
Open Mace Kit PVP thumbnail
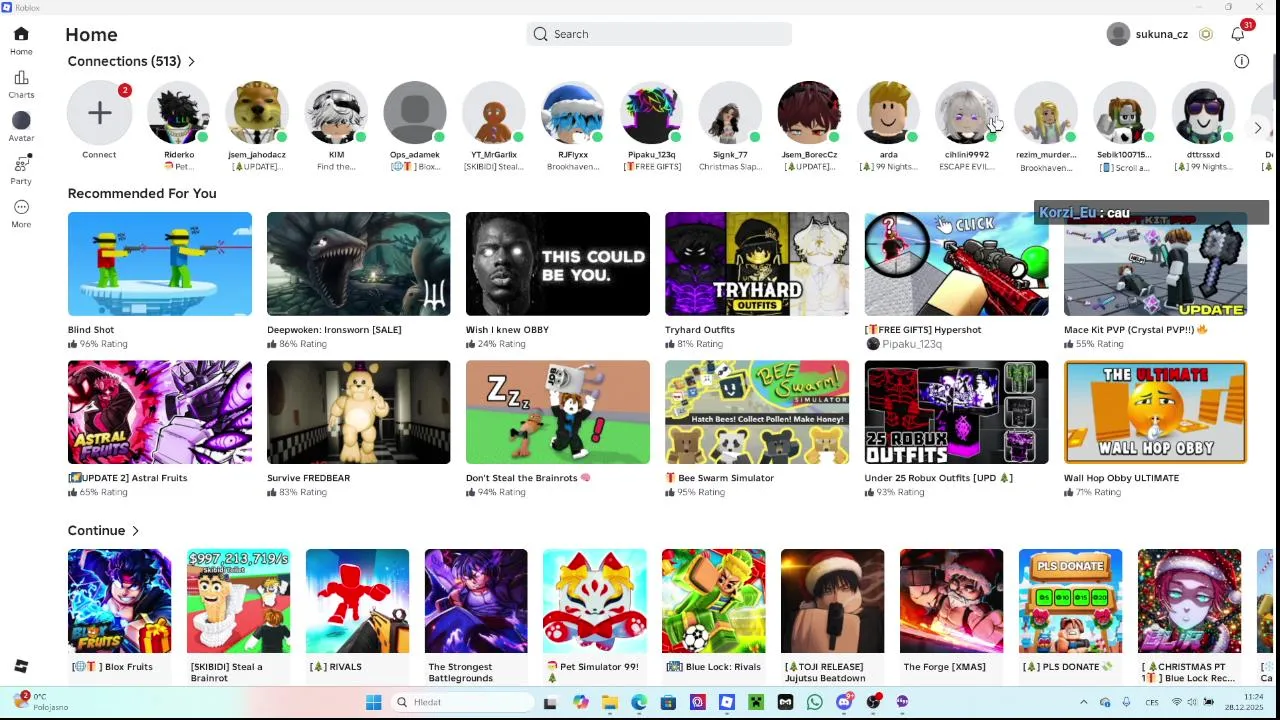click(x=1155, y=264)
